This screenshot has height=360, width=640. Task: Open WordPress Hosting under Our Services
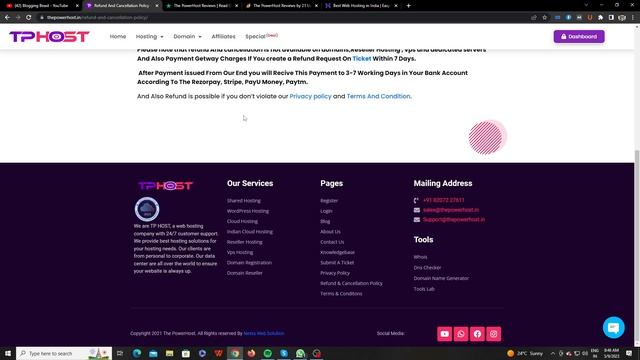248,211
